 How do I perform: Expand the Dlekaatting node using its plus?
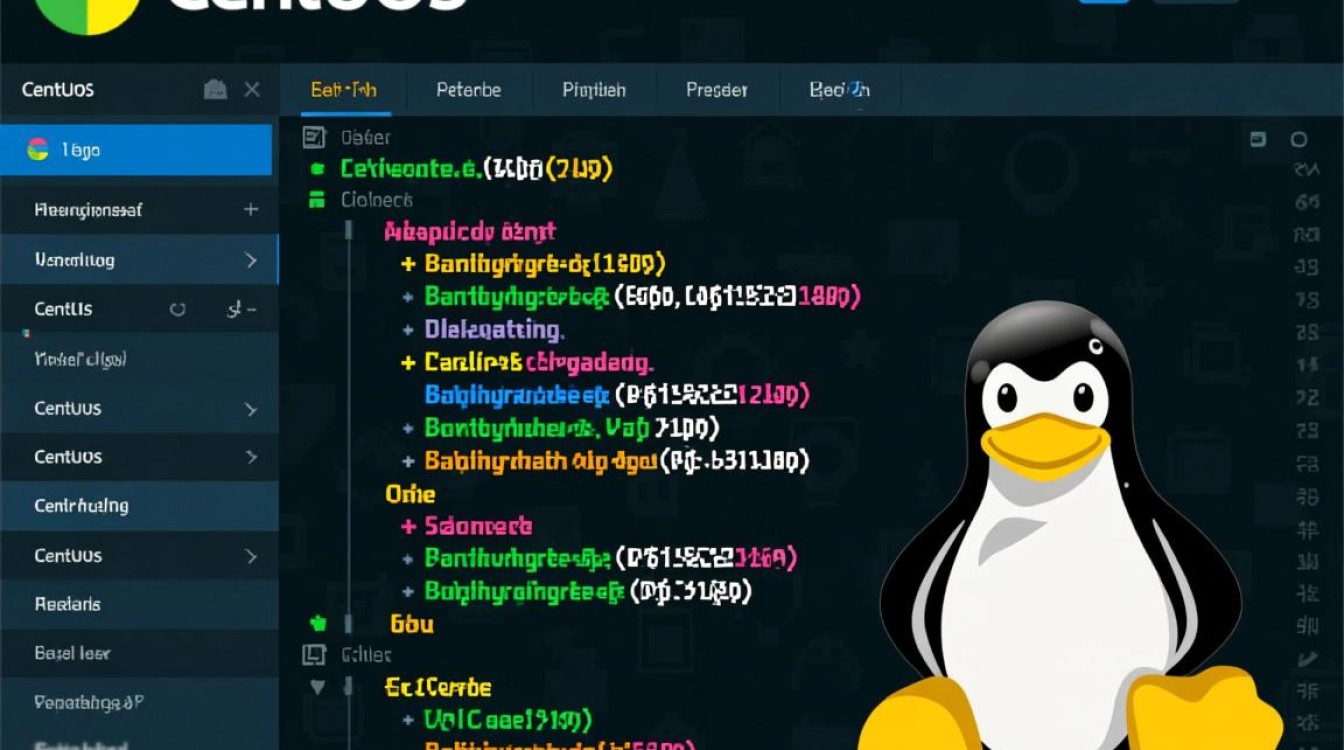tap(408, 329)
